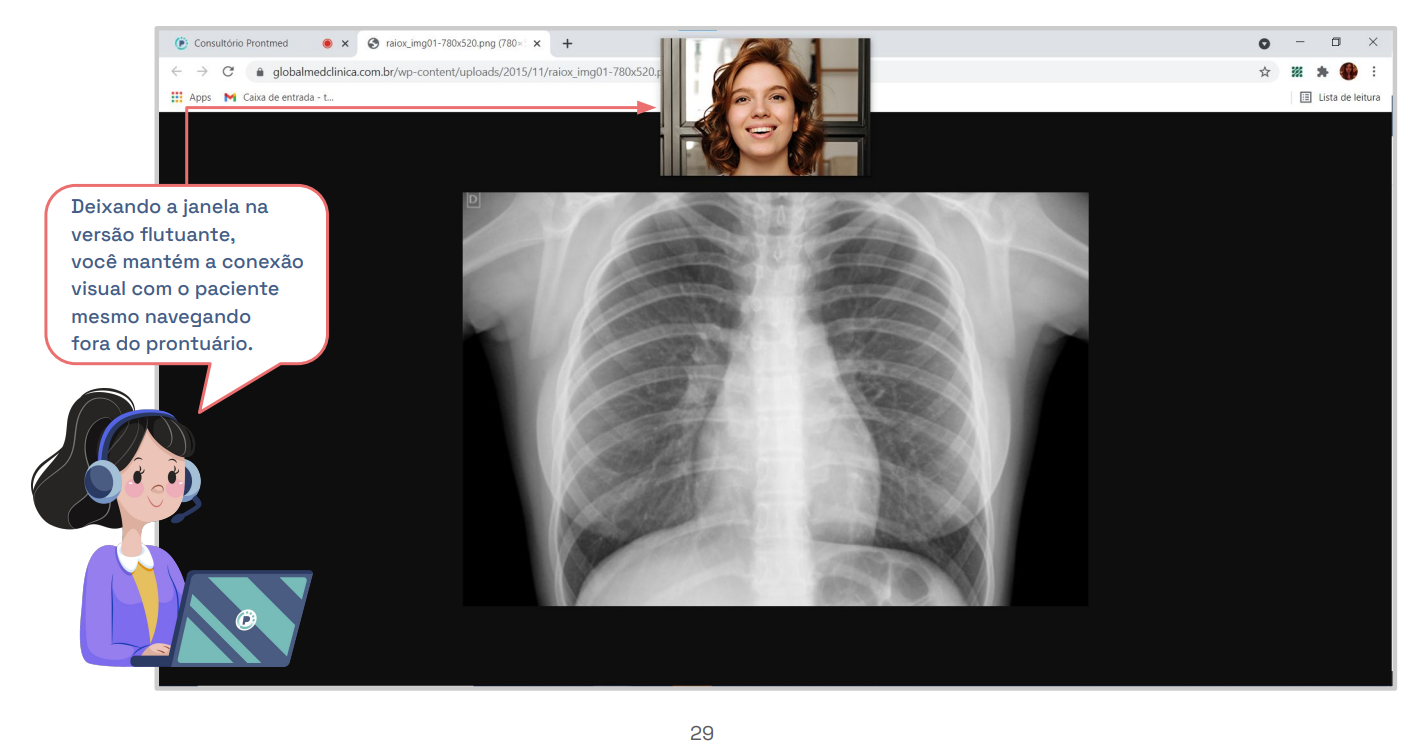Click the green grid extension icon
Screen dimensions: 1418x756
[x=1297, y=72]
